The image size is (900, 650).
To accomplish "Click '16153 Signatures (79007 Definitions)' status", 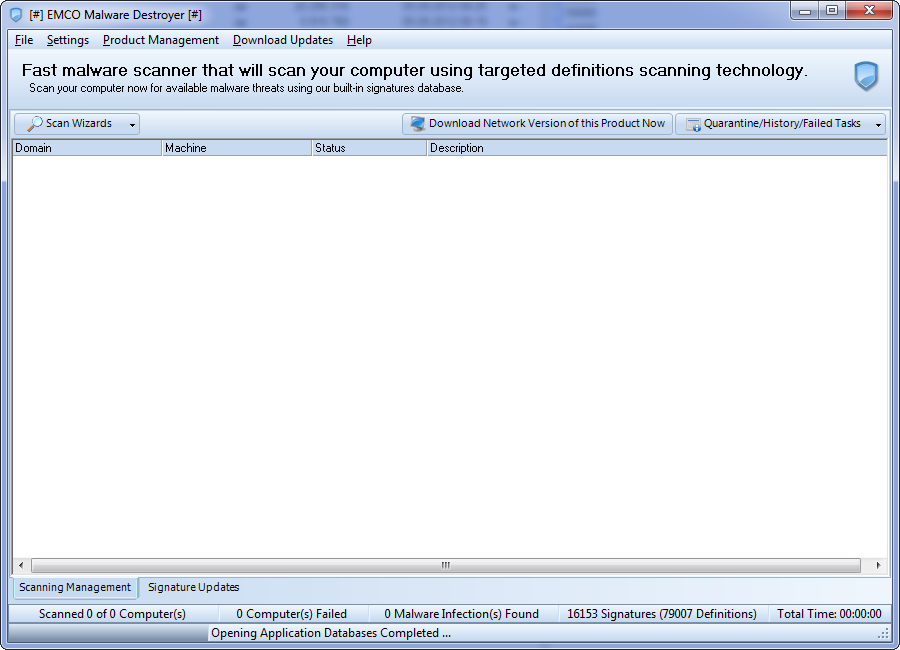I will [662, 614].
